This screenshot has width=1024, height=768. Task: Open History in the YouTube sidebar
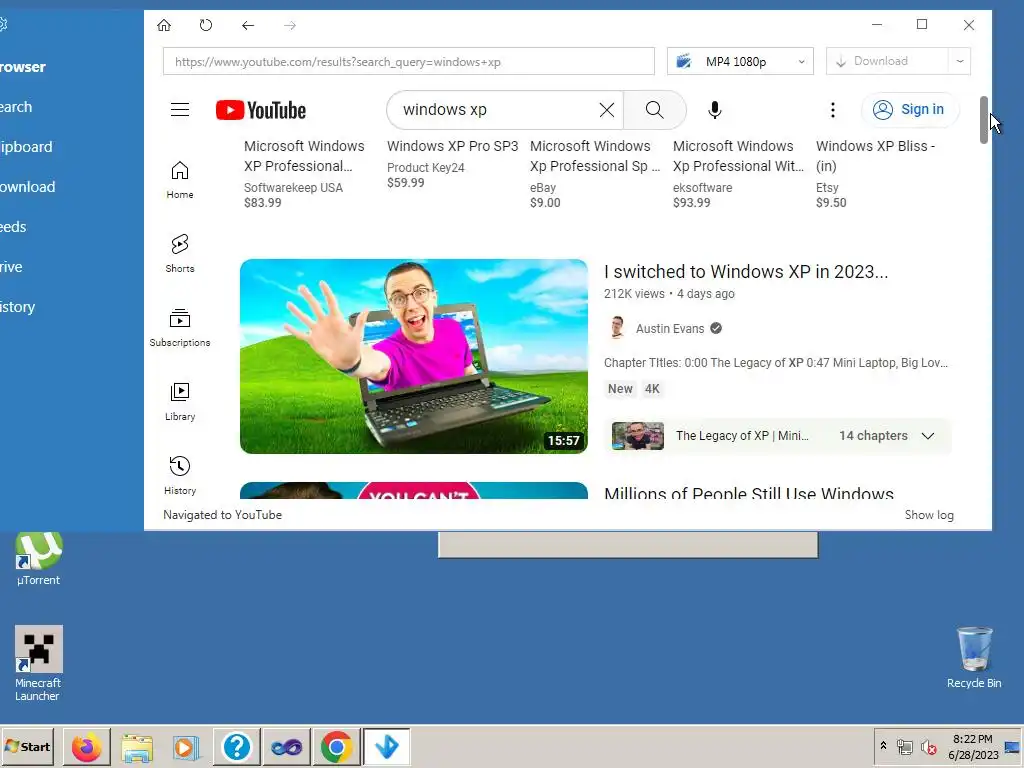[180, 475]
